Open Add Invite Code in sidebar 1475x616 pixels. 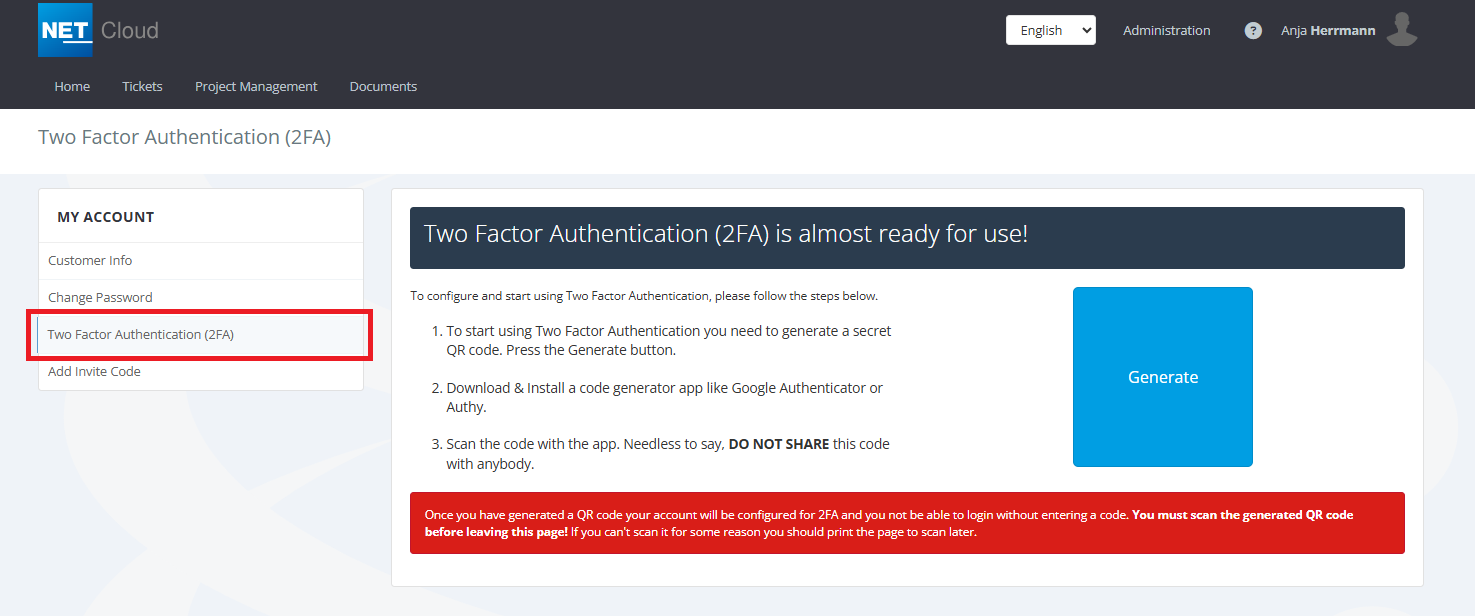(94, 372)
